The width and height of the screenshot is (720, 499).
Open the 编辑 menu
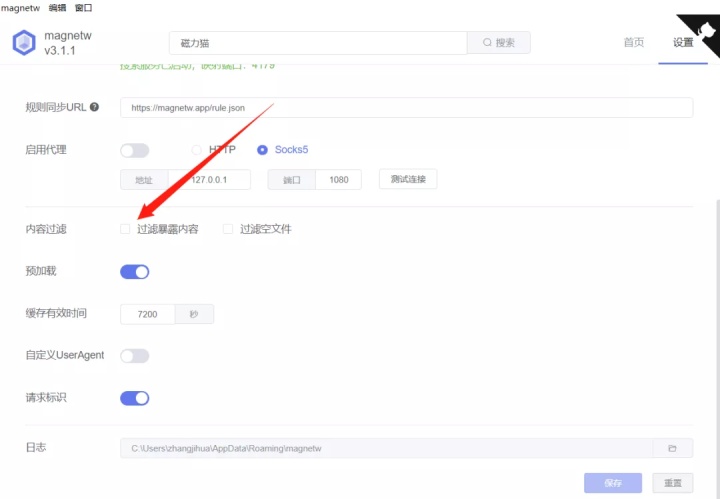point(57,8)
